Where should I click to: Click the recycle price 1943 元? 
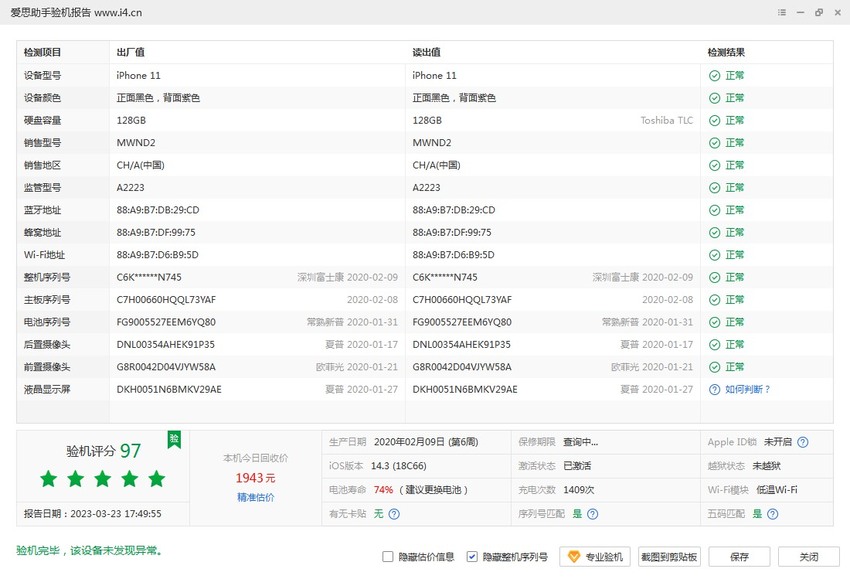click(255, 478)
